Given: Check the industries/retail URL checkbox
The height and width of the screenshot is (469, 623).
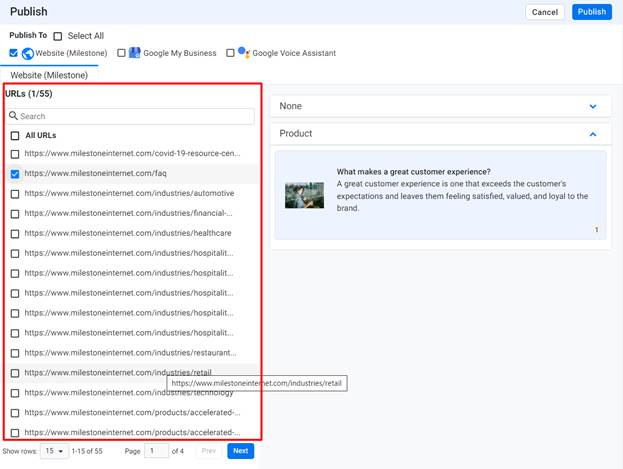Looking at the screenshot, I should click(x=15, y=373).
